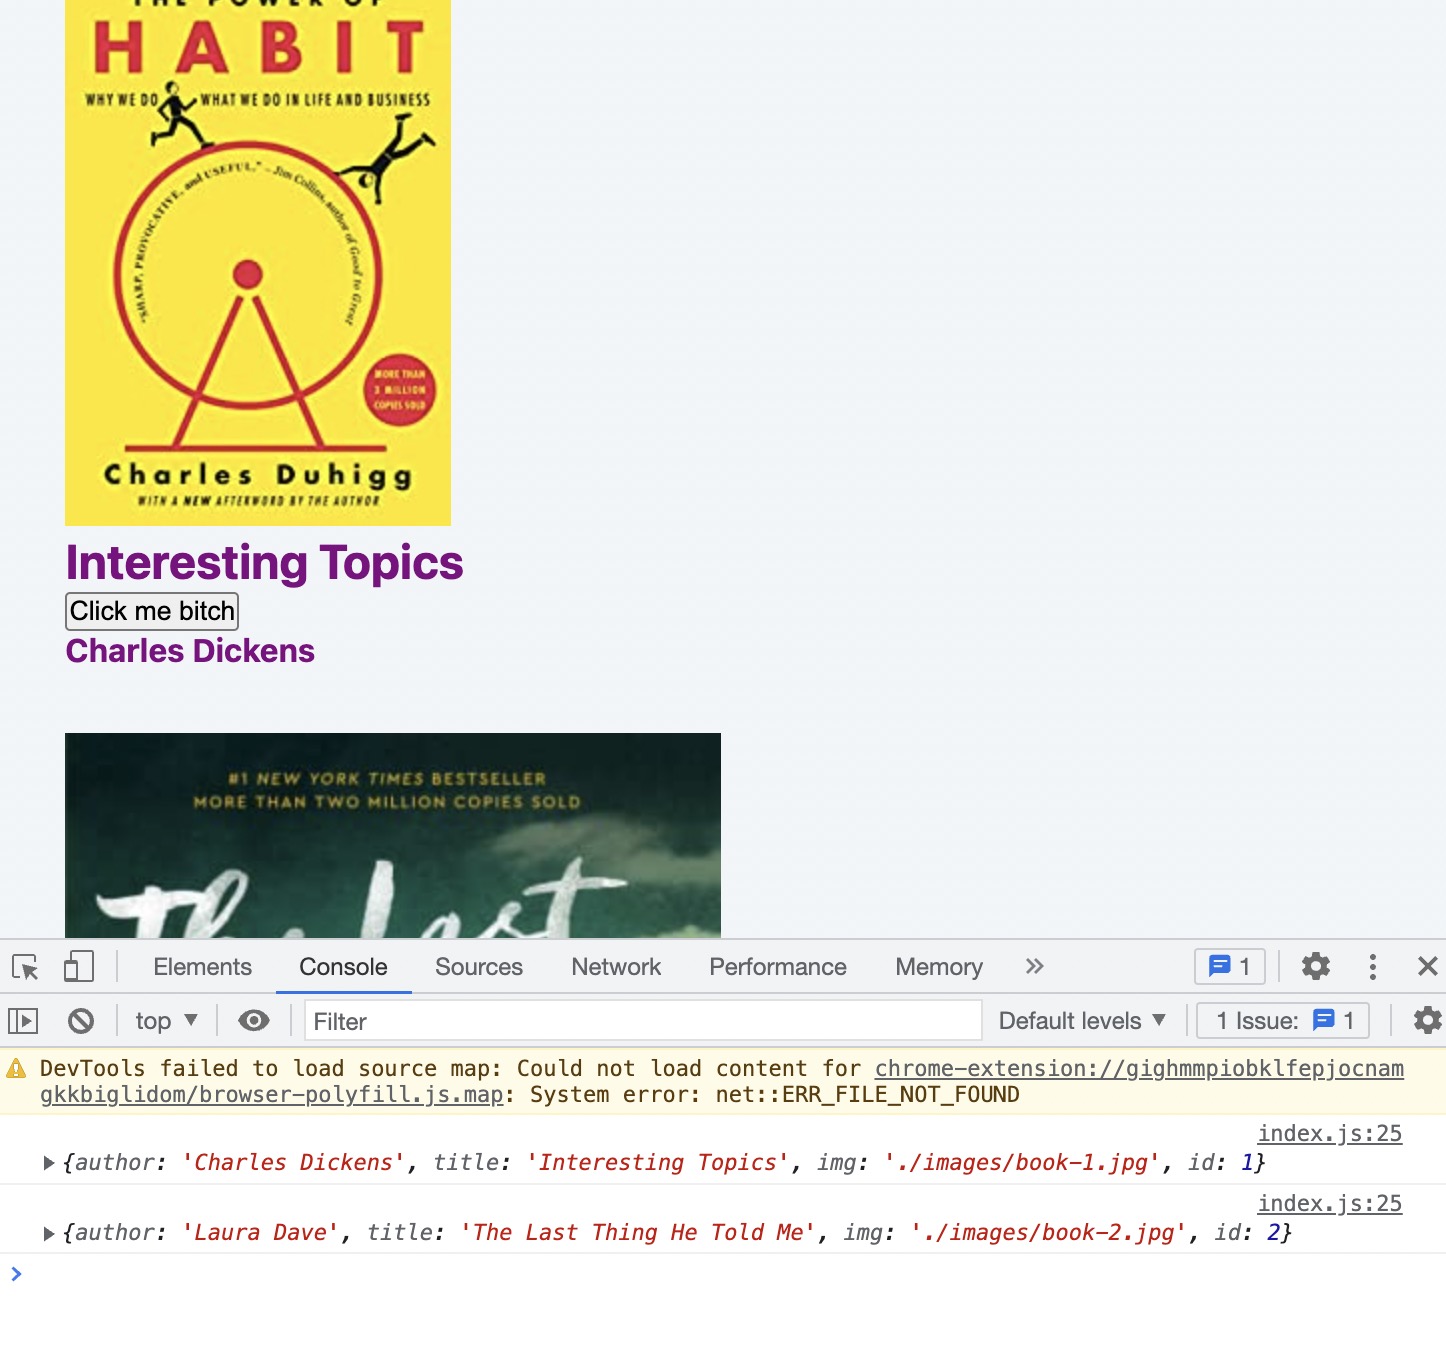Screen dimensions: 1446x1358
Task: Click the 'The Last Thing He Told Me' title value
Action: point(638,1233)
